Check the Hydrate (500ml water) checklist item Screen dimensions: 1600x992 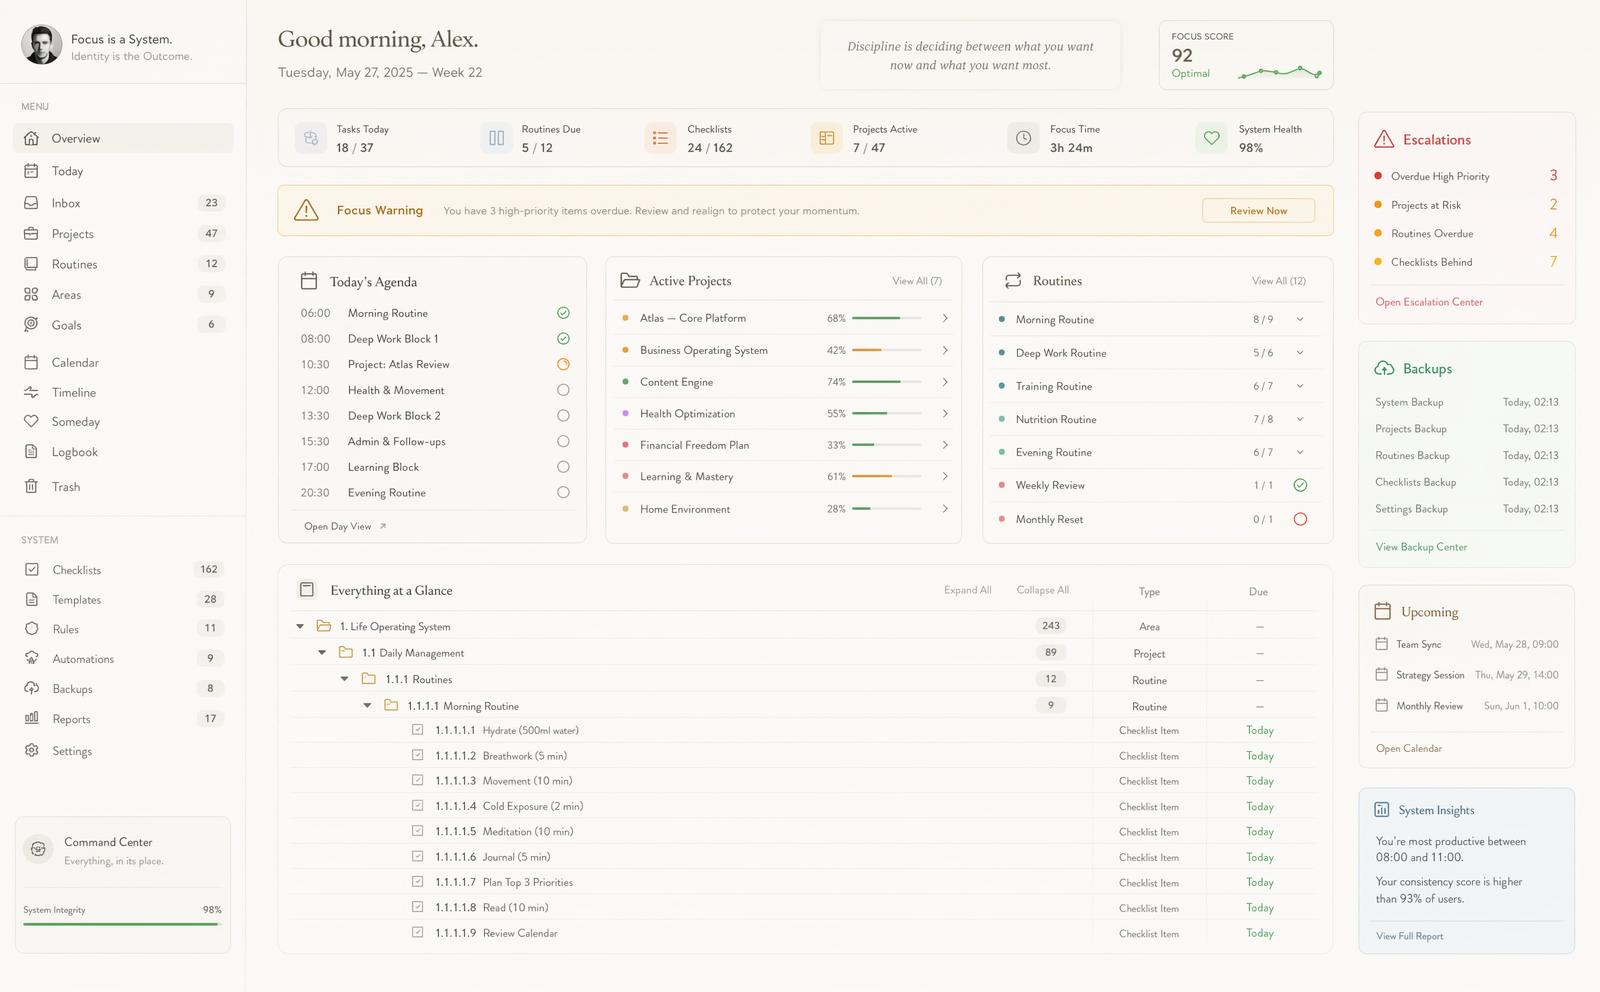[x=418, y=730]
